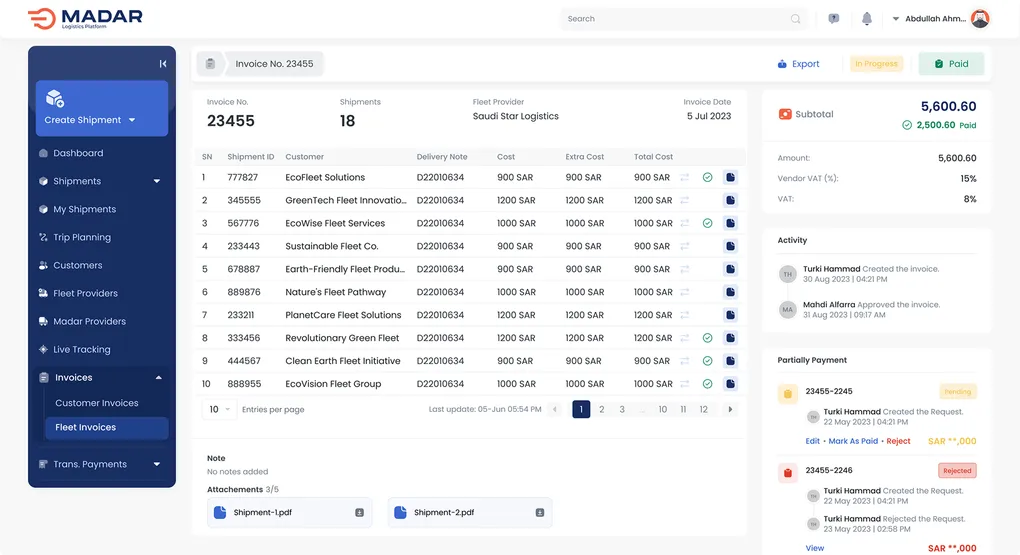Open Live Tracking from the sidebar
Viewport: 1020px width, 555px height.
coord(82,350)
